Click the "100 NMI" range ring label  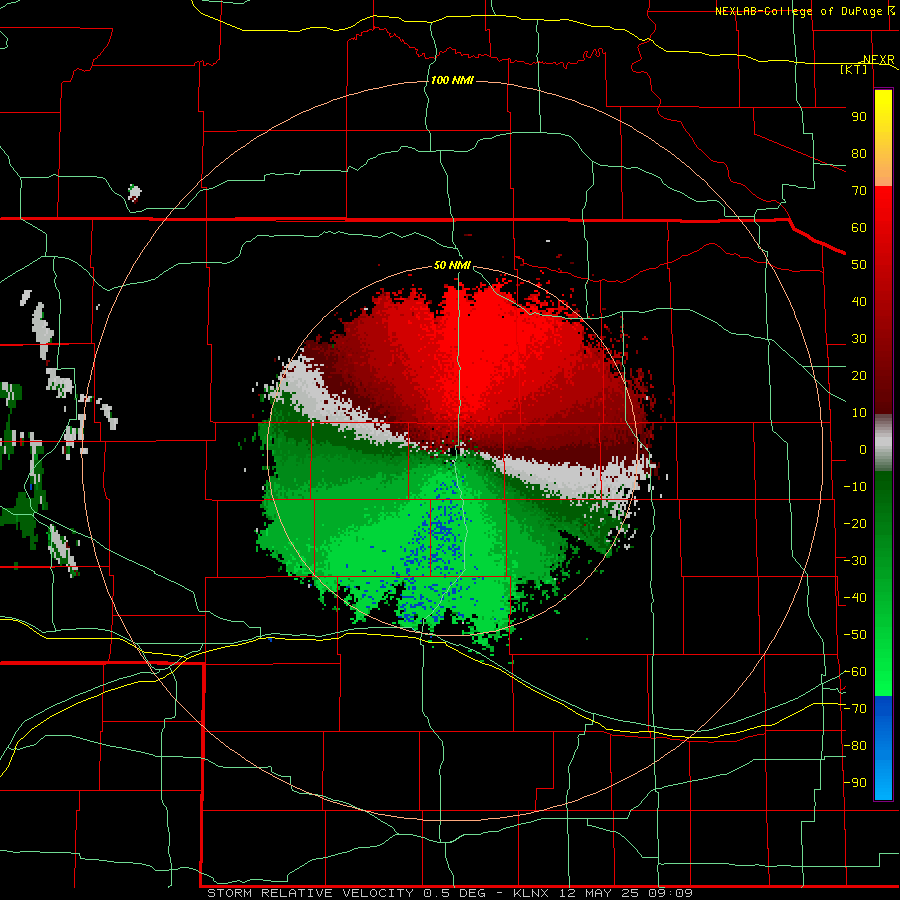[x=452, y=80]
